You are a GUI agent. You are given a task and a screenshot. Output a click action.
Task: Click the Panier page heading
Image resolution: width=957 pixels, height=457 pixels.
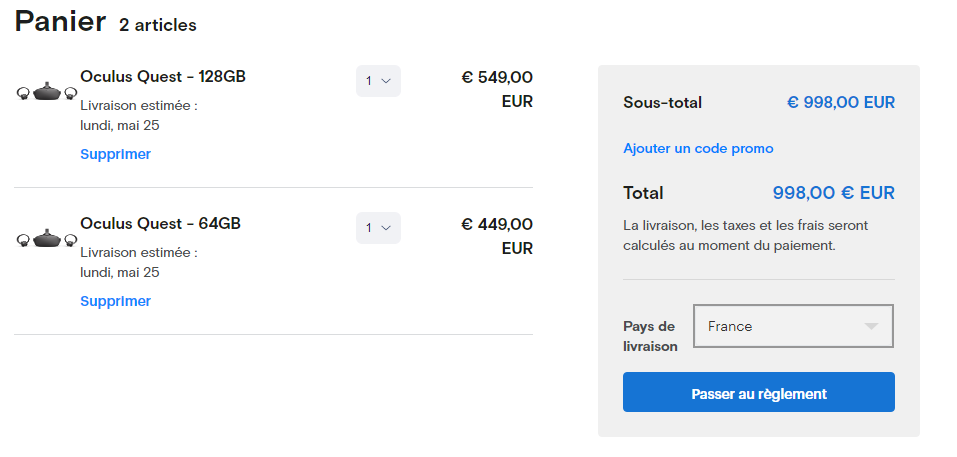point(60,21)
